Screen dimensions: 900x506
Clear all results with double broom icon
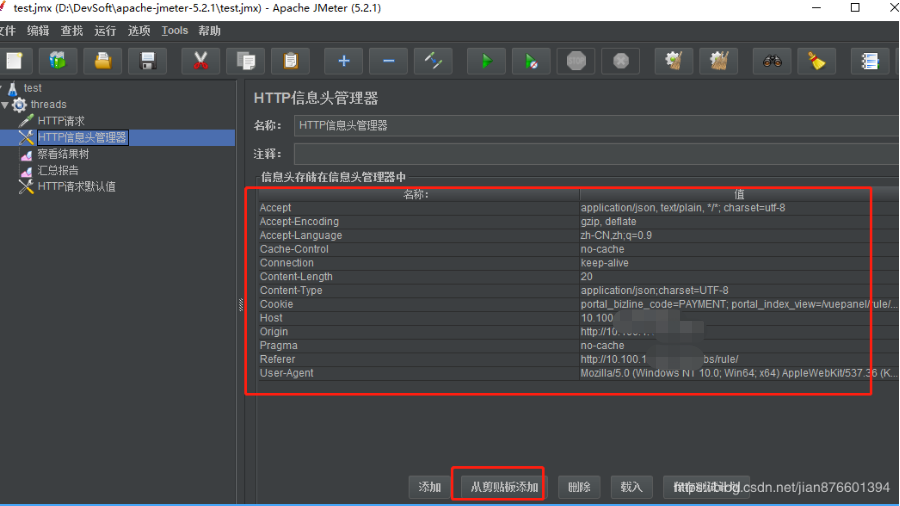pyautogui.click(x=719, y=61)
